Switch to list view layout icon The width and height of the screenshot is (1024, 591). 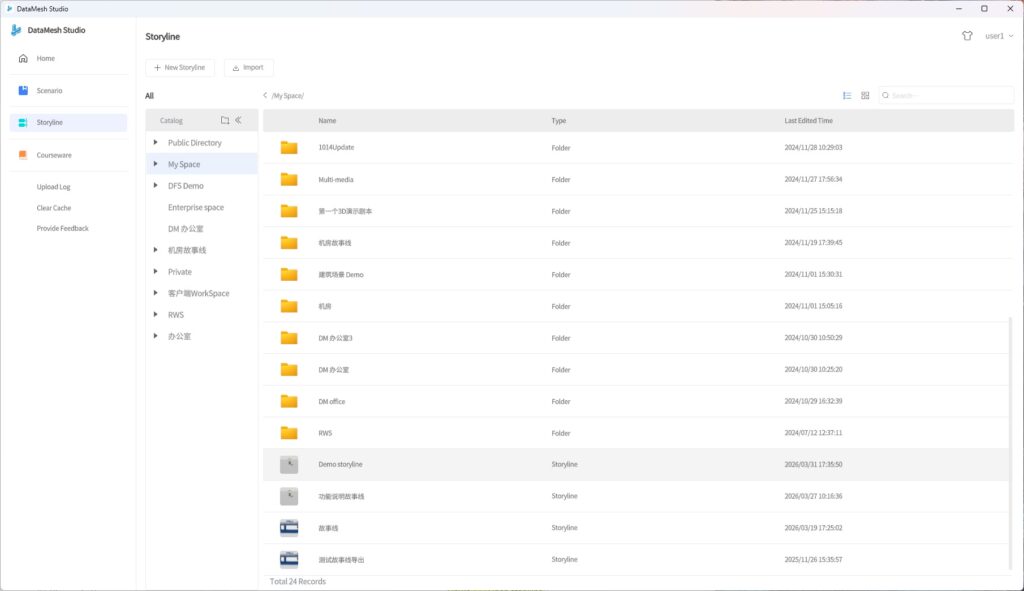coord(847,96)
